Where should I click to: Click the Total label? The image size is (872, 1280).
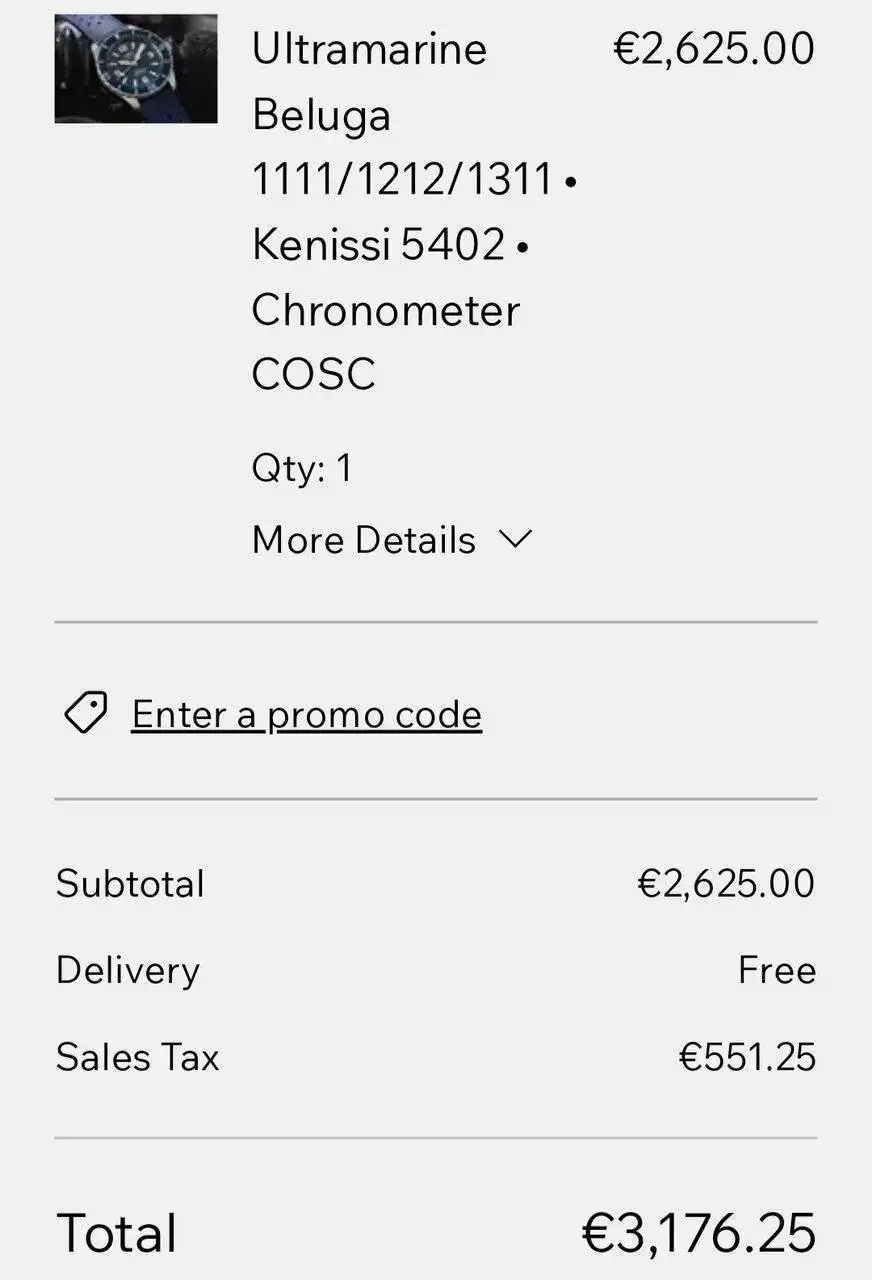click(x=117, y=1233)
